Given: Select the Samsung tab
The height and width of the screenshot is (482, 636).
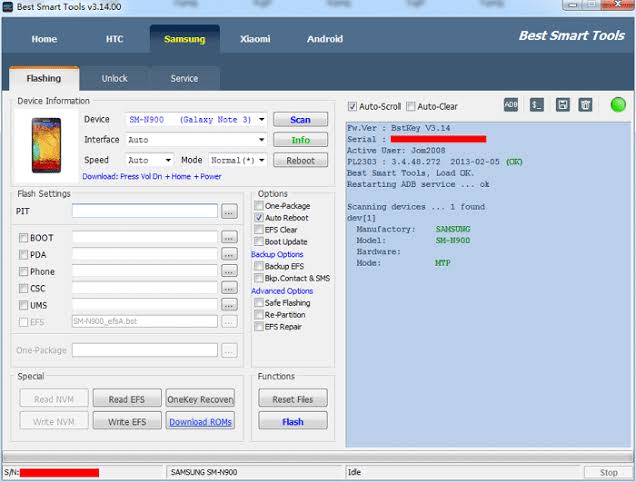Looking at the screenshot, I should [185, 39].
